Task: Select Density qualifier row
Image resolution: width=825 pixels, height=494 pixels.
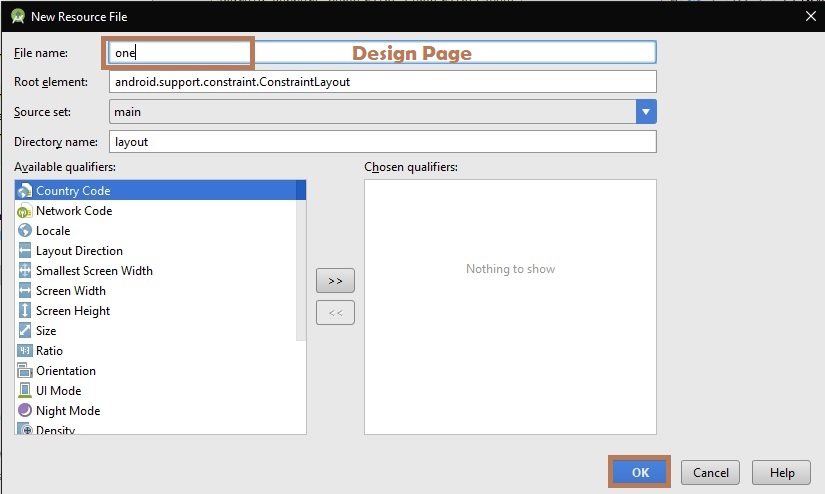Action: coord(160,428)
